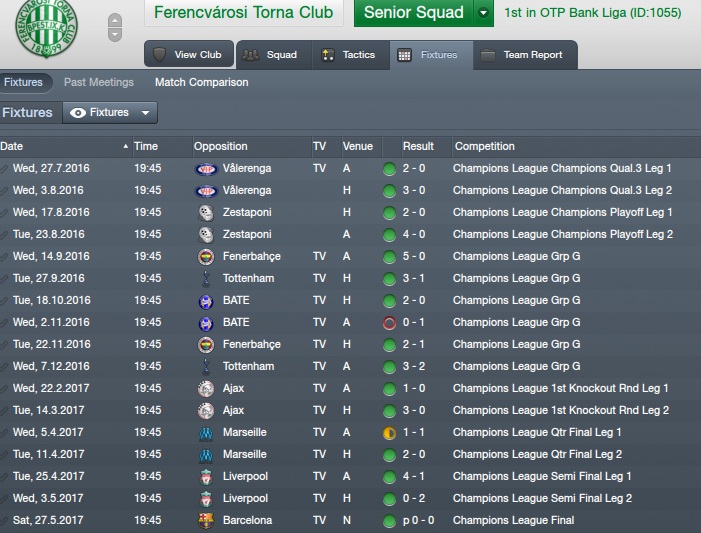Click the Fenerbahçe badge for the 14.9.2016 match
The width and height of the screenshot is (701, 533).
[x=206, y=257]
